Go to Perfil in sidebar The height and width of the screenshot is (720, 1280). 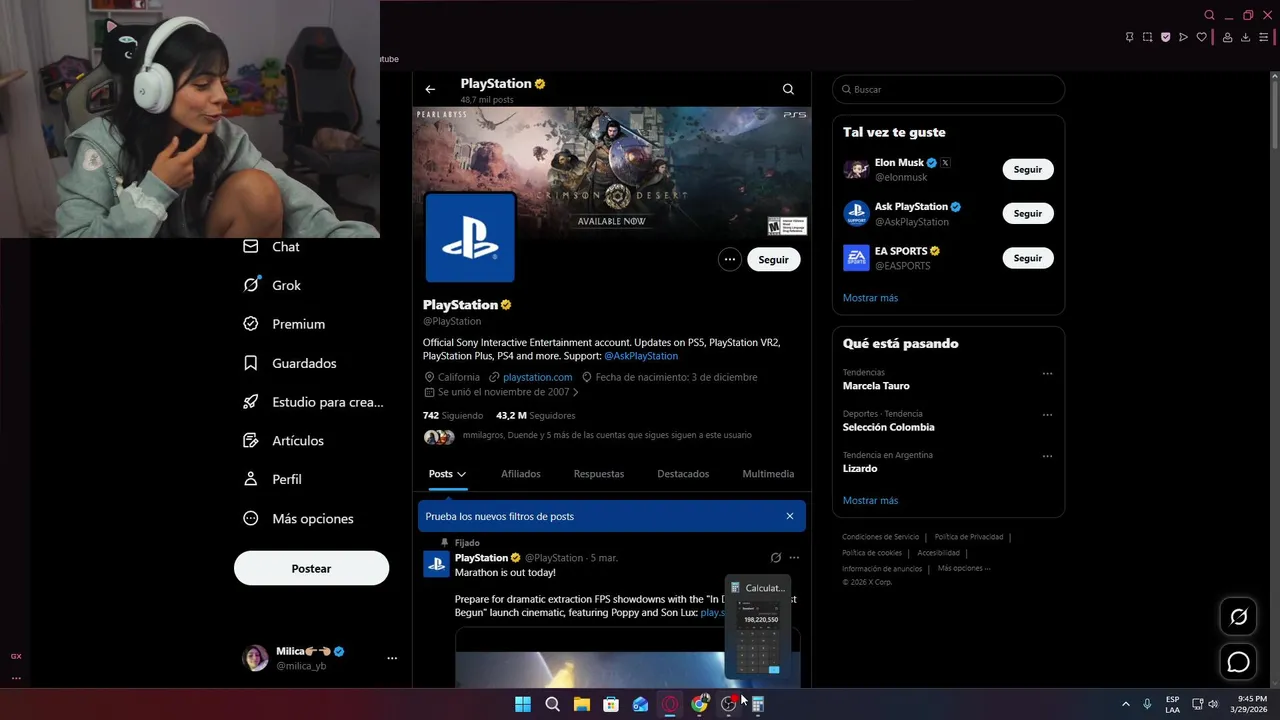(273, 479)
